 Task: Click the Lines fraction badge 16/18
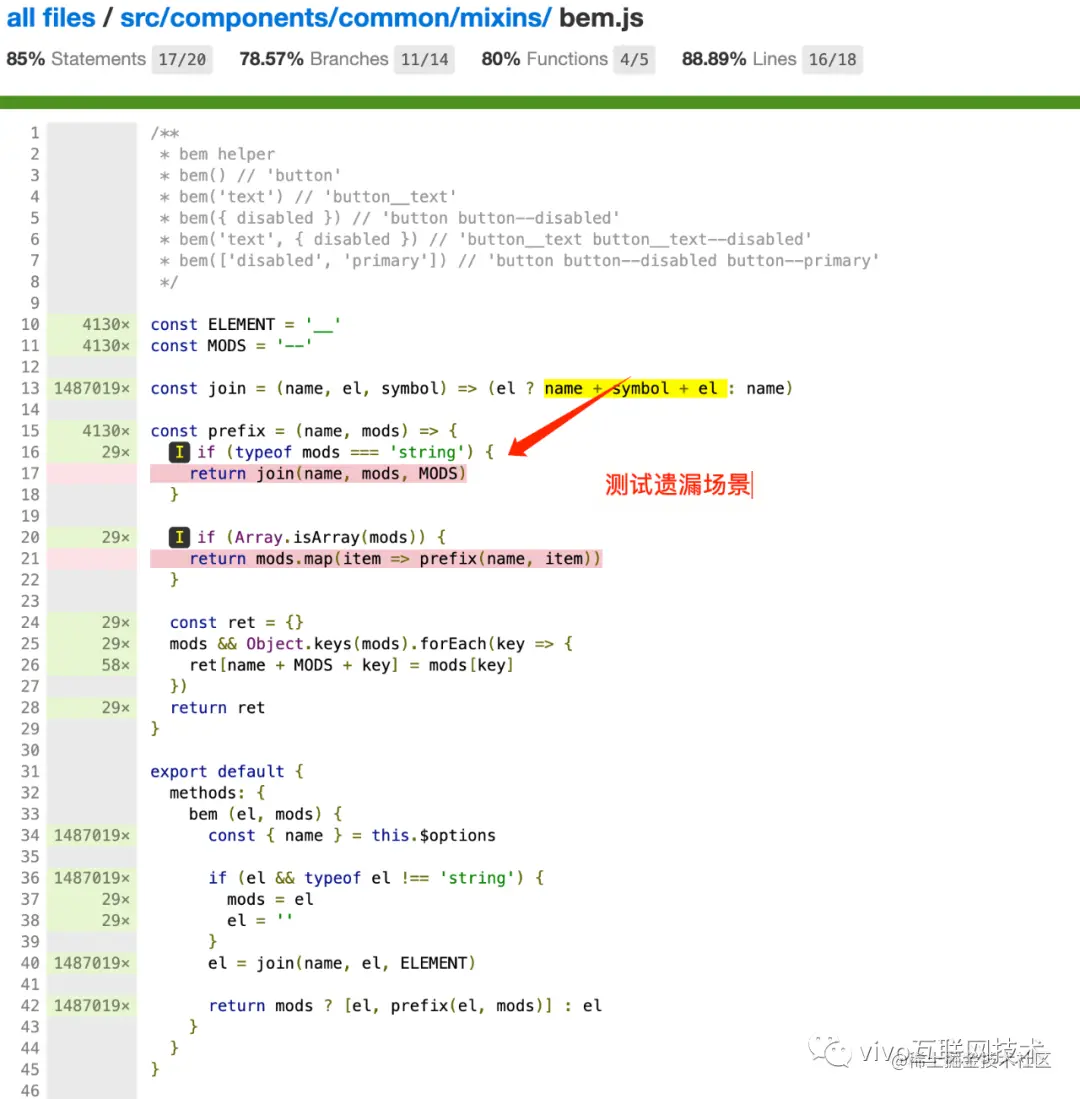pos(833,60)
